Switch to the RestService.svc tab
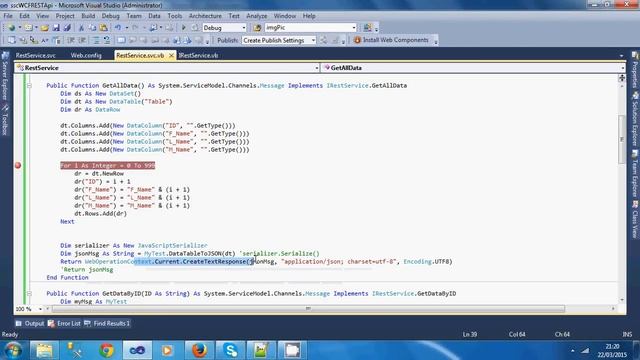Viewport: 640px width, 360px height. point(36,56)
